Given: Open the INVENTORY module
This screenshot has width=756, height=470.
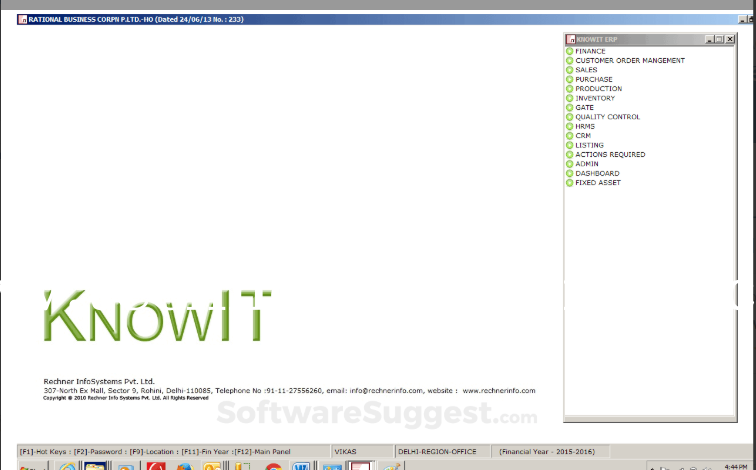Looking at the screenshot, I should pyautogui.click(x=595, y=98).
